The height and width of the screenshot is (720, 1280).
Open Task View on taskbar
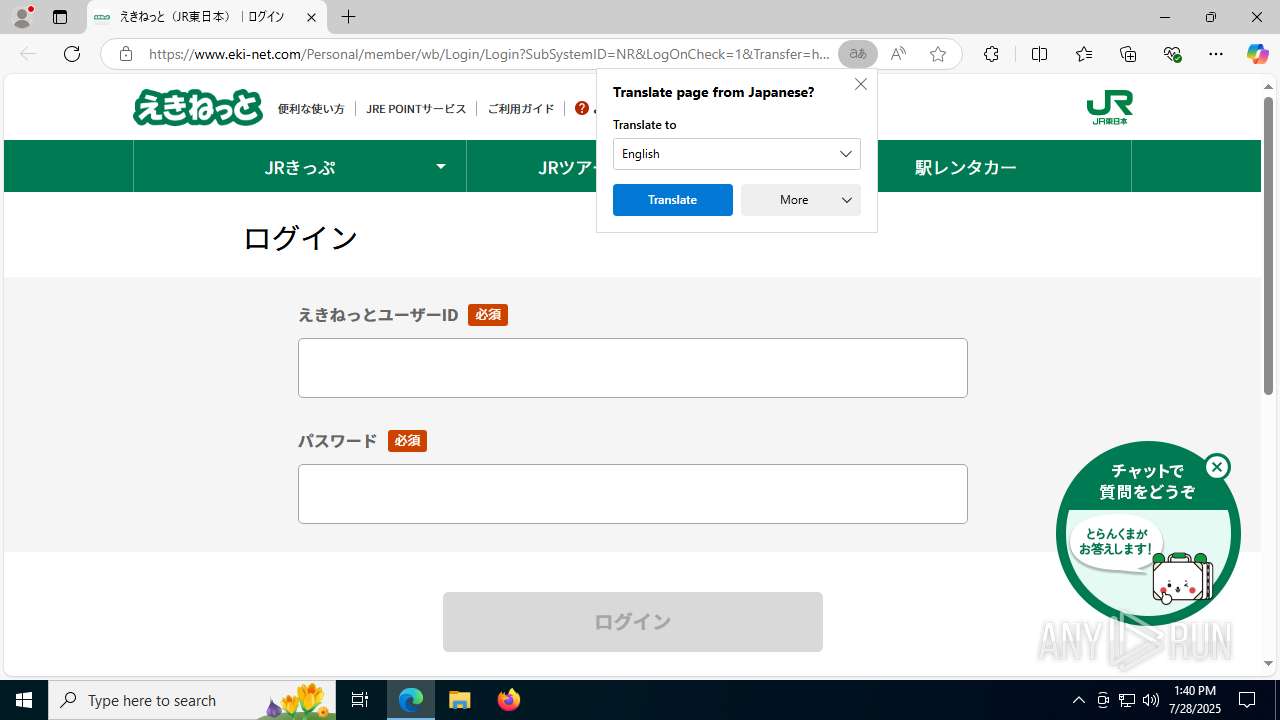point(360,700)
